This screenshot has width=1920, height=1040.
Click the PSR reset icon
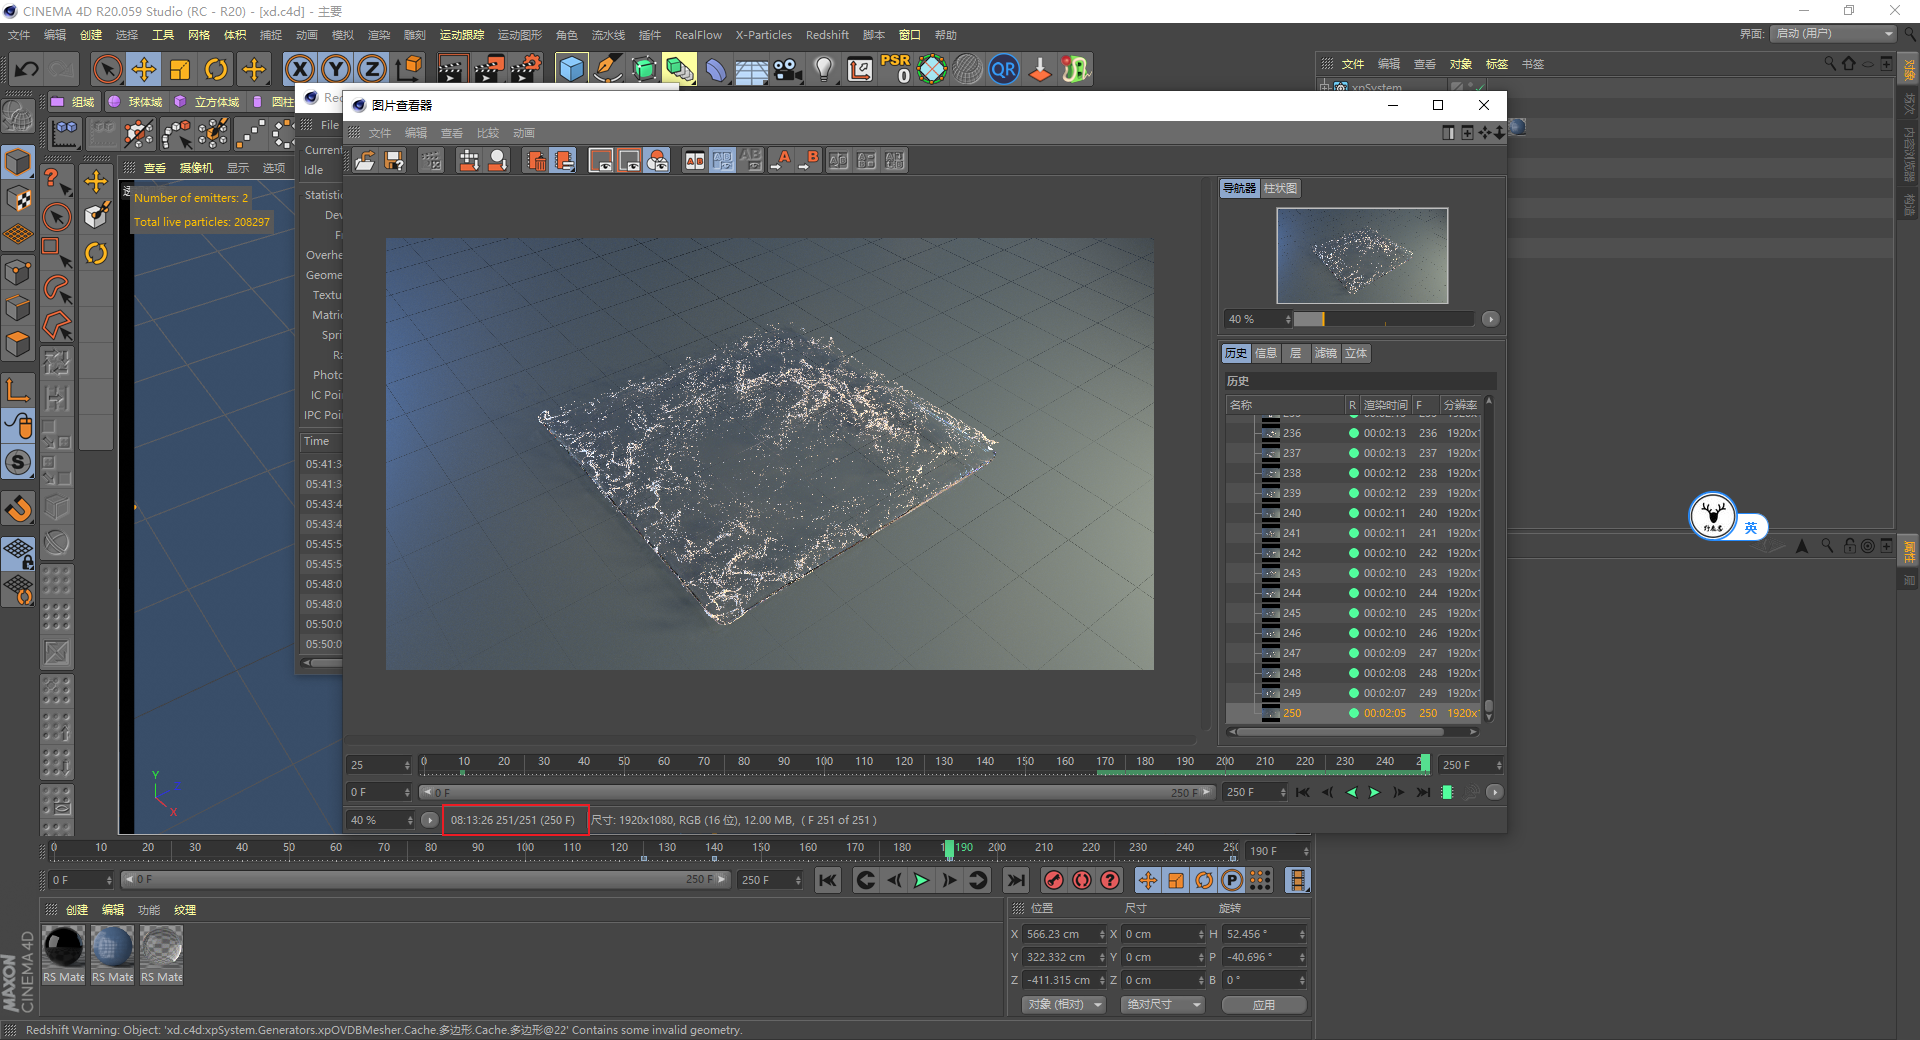[895, 69]
